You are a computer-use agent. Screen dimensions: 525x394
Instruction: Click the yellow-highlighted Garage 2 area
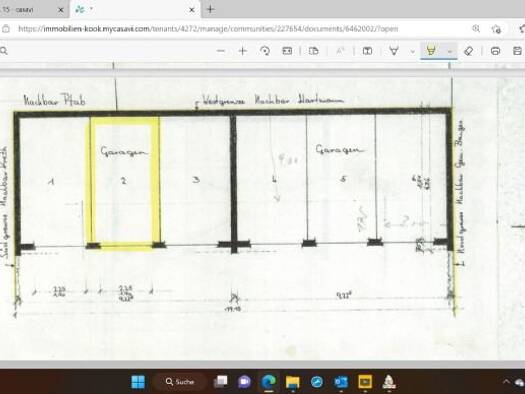coord(124,182)
